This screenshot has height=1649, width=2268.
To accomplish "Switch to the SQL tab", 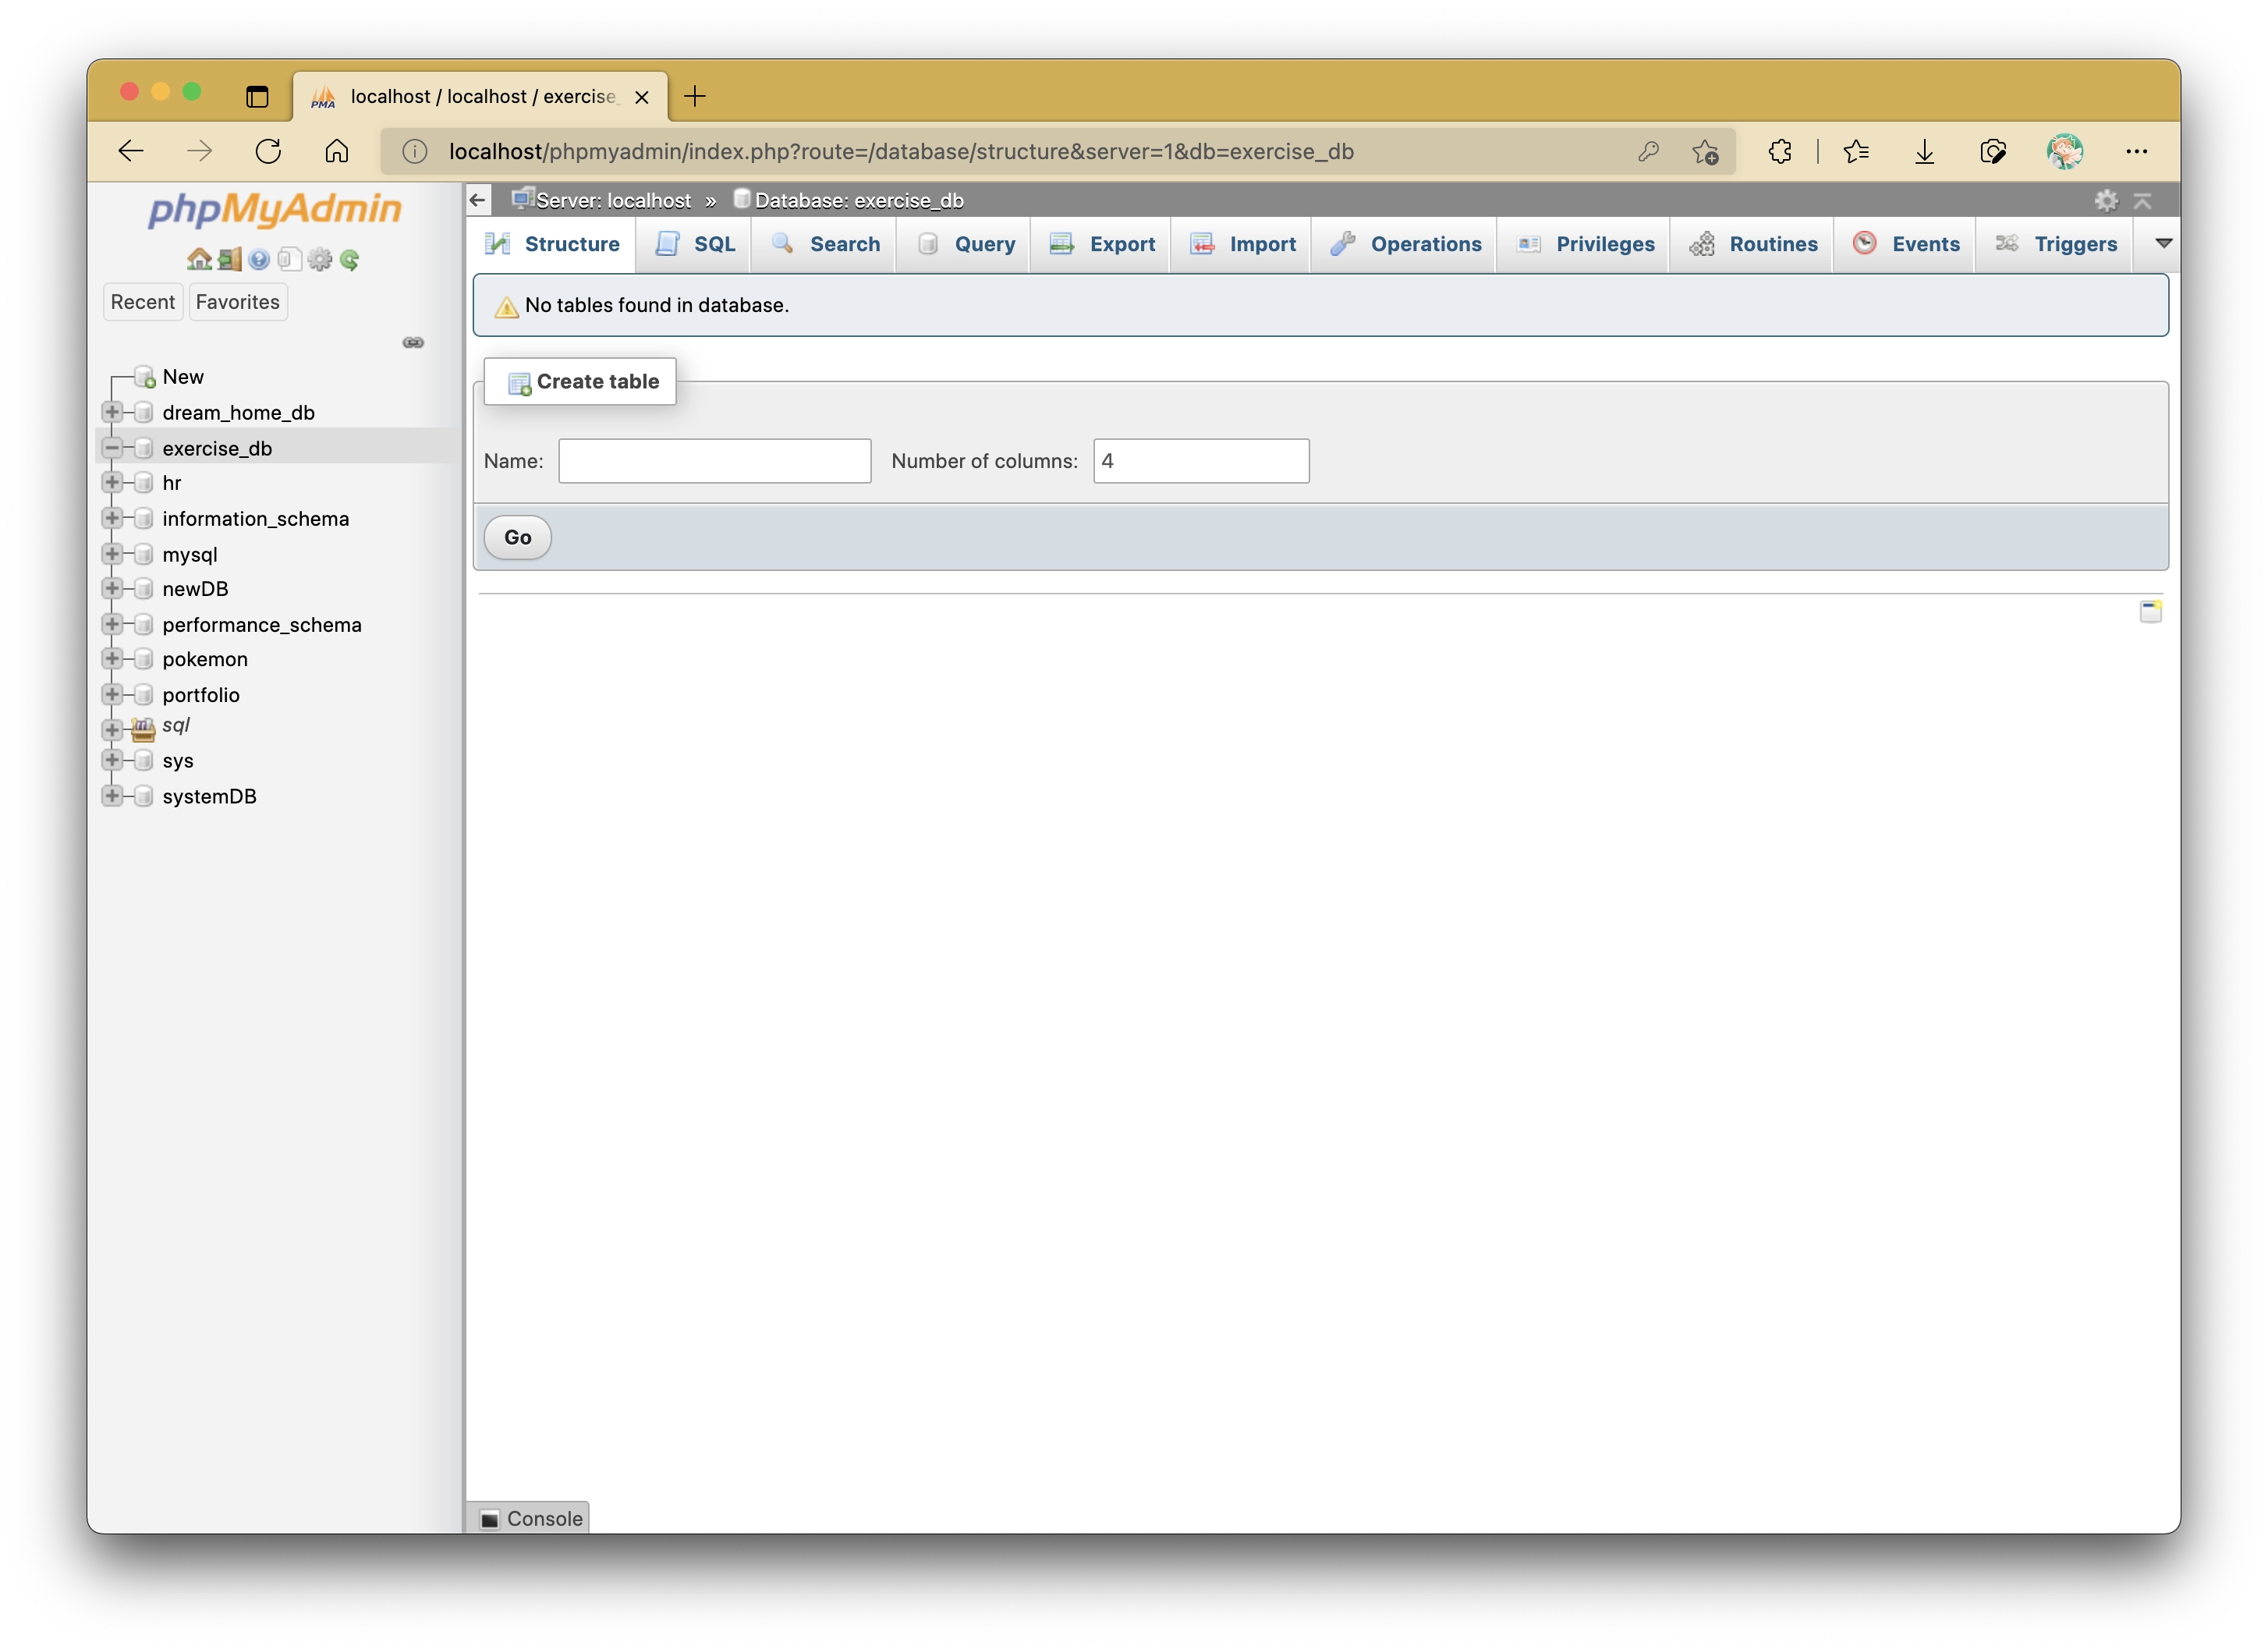I will [x=695, y=244].
